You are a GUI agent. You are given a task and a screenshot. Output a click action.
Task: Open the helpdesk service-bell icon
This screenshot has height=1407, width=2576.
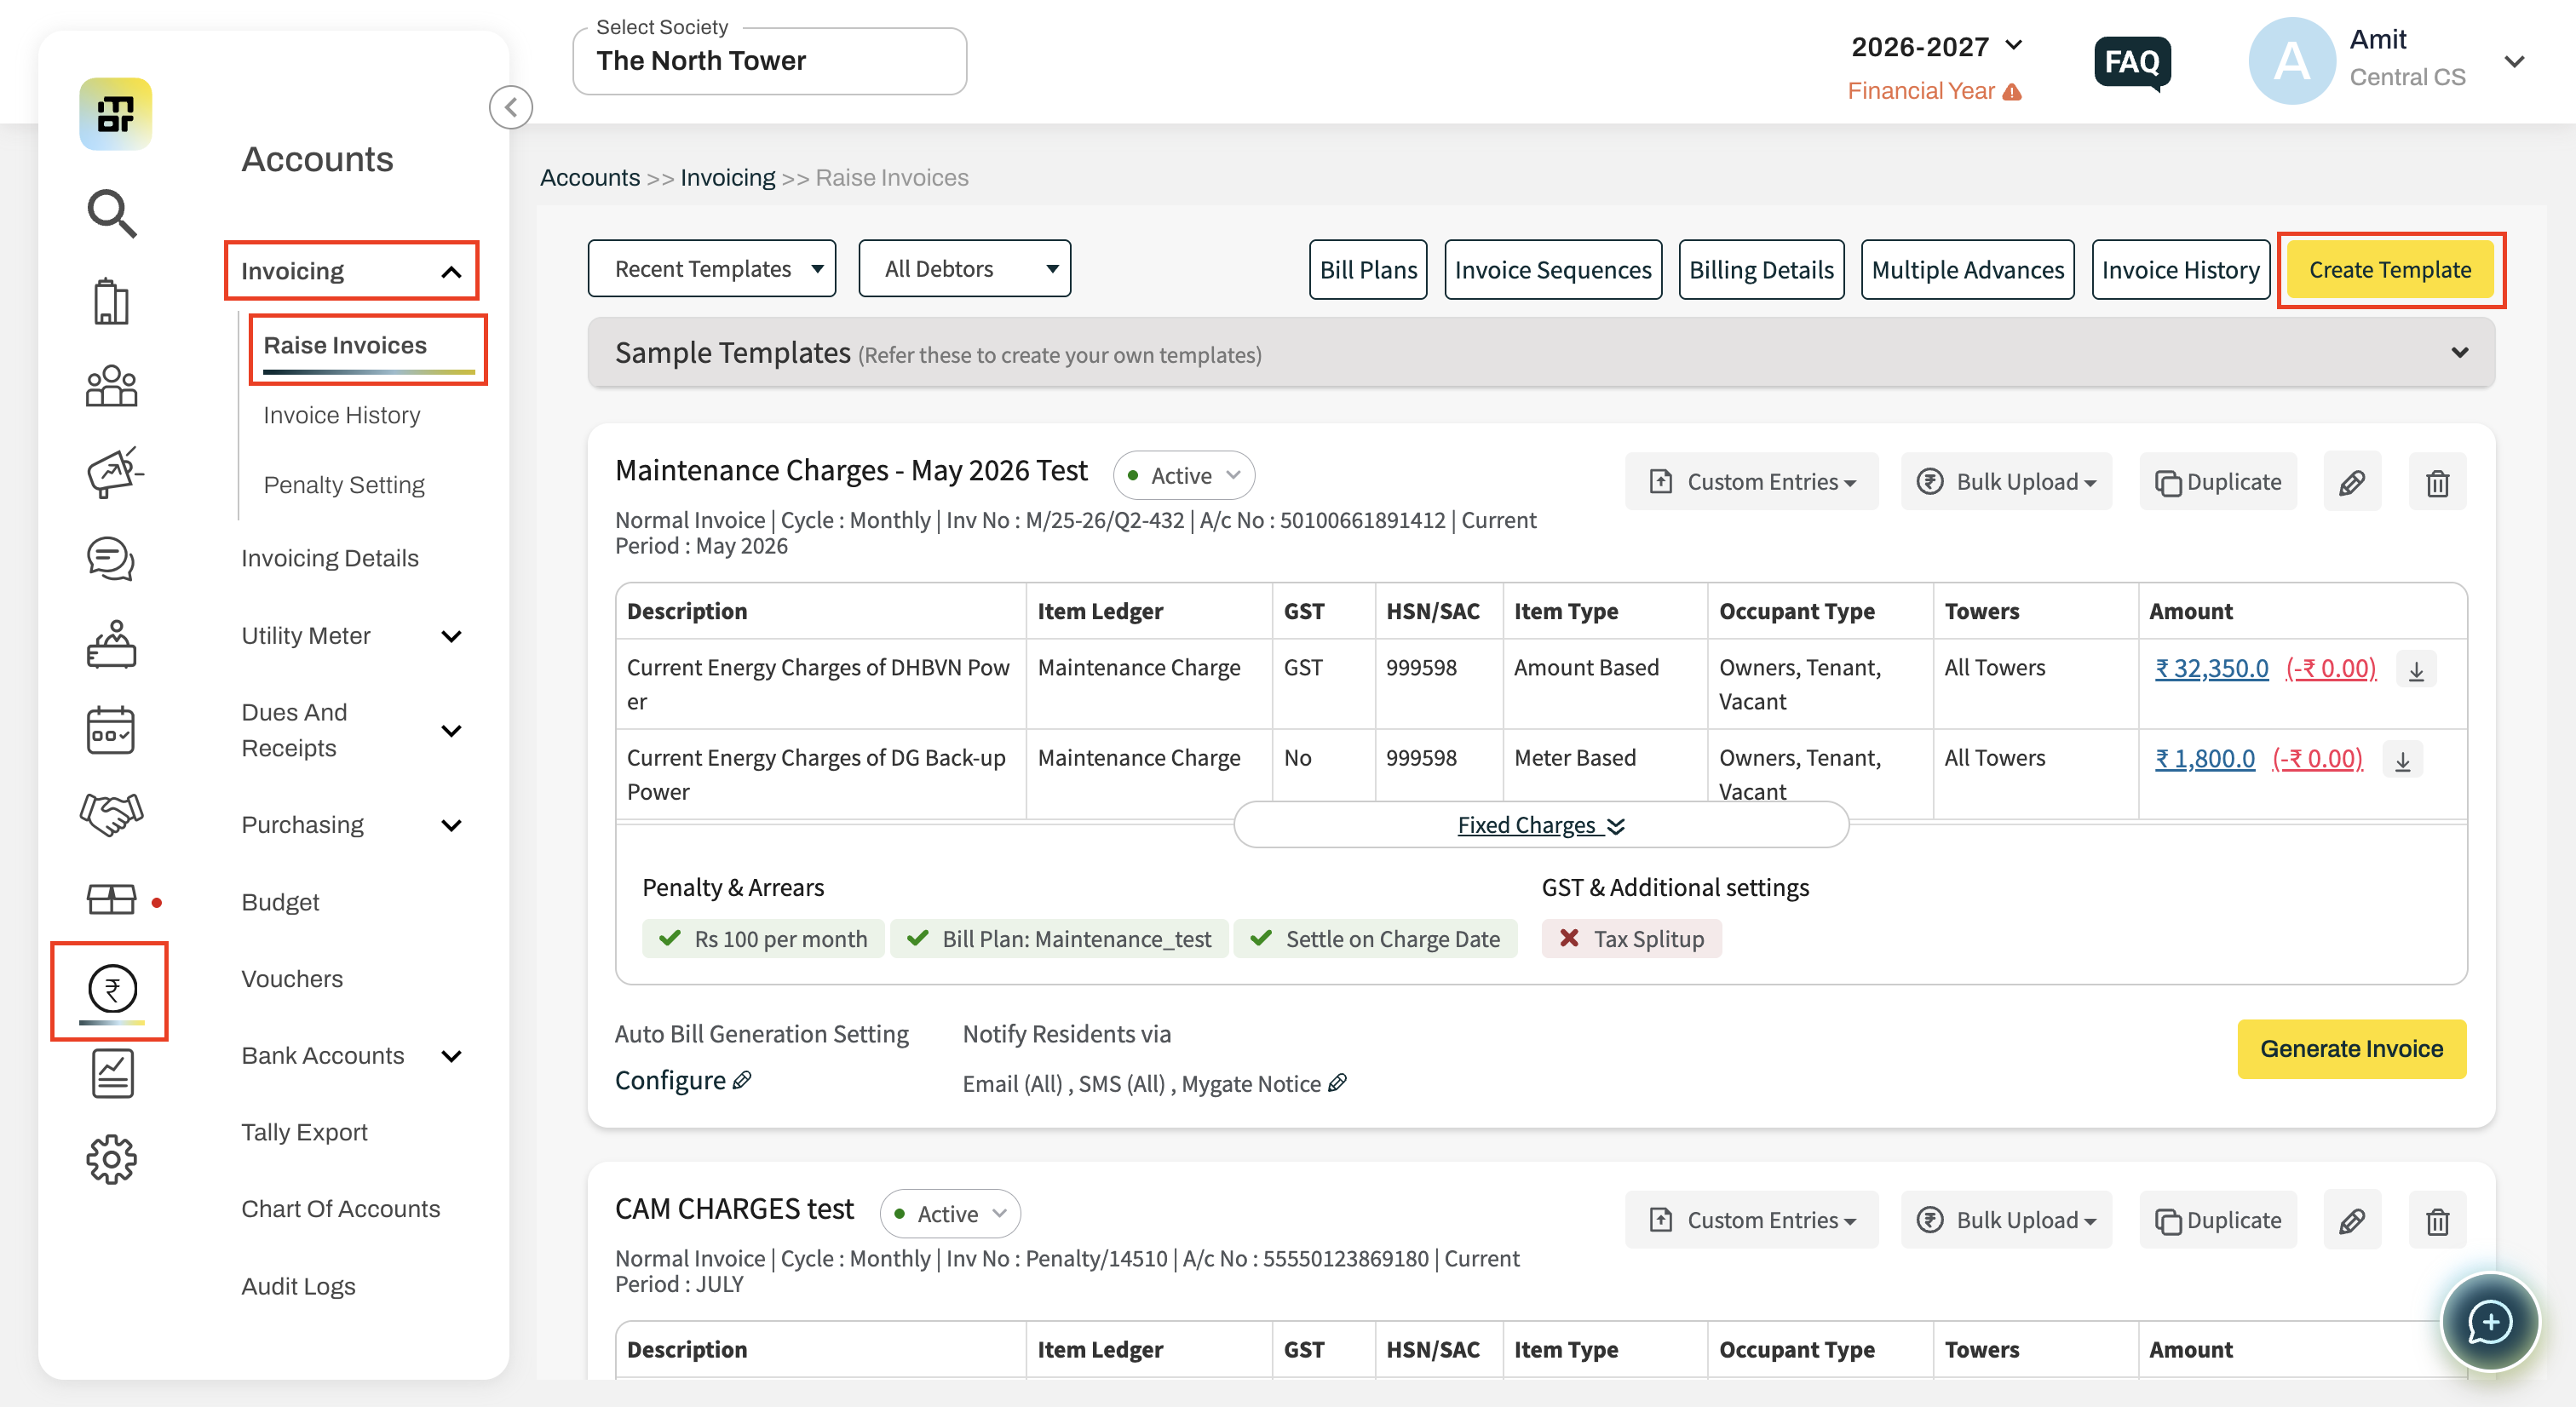[111, 644]
